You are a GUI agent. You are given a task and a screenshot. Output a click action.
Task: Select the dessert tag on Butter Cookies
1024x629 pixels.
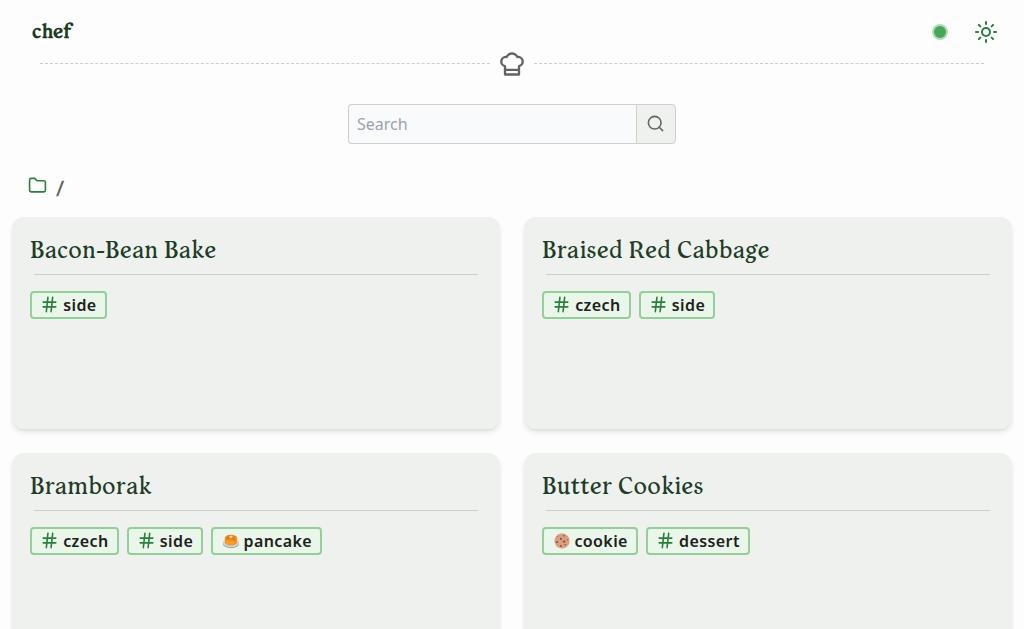click(x=698, y=541)
